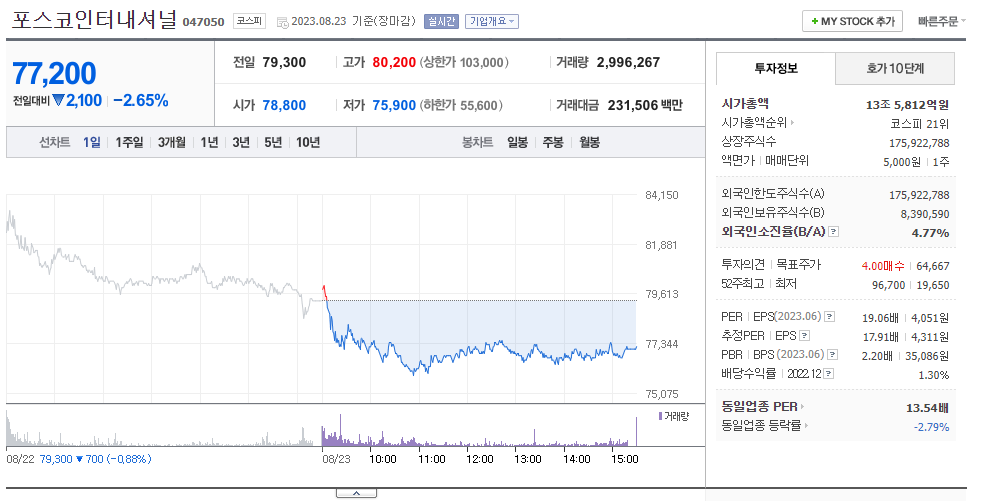This screenshot has width=985, height=501.
Task: Click the 거래대금 value 231,506 백만
Action: click(645, 105)
